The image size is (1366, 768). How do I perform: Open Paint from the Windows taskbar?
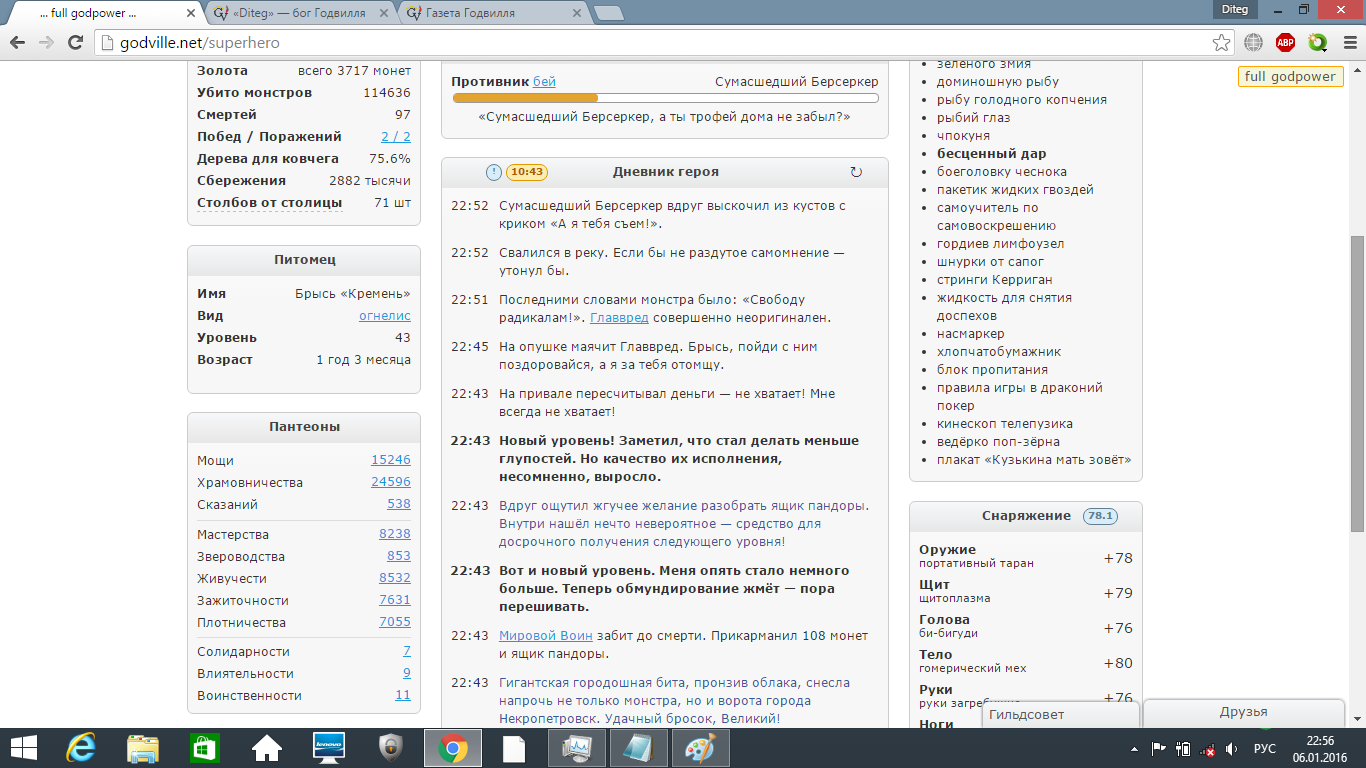coord(700,748)
